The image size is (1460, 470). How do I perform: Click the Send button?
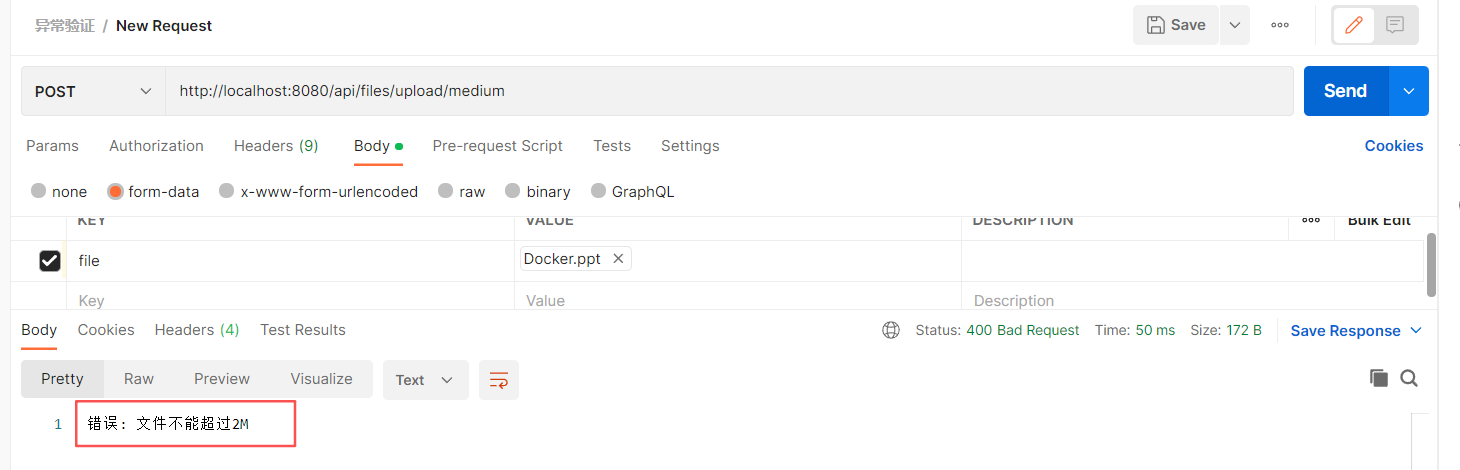[x=1346, y=91]
